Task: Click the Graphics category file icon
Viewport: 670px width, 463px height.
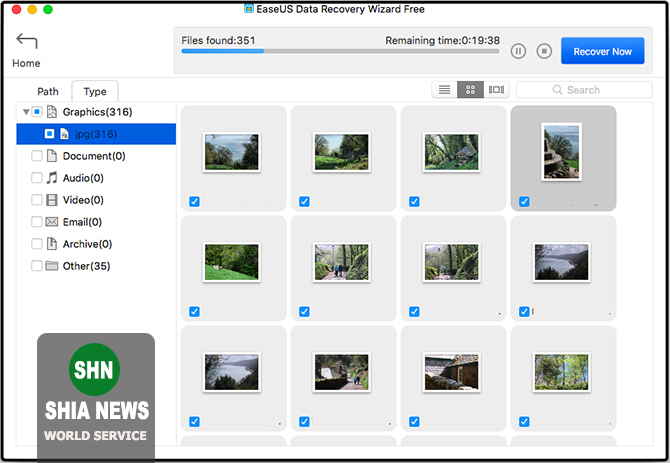Action: point(52,112)
